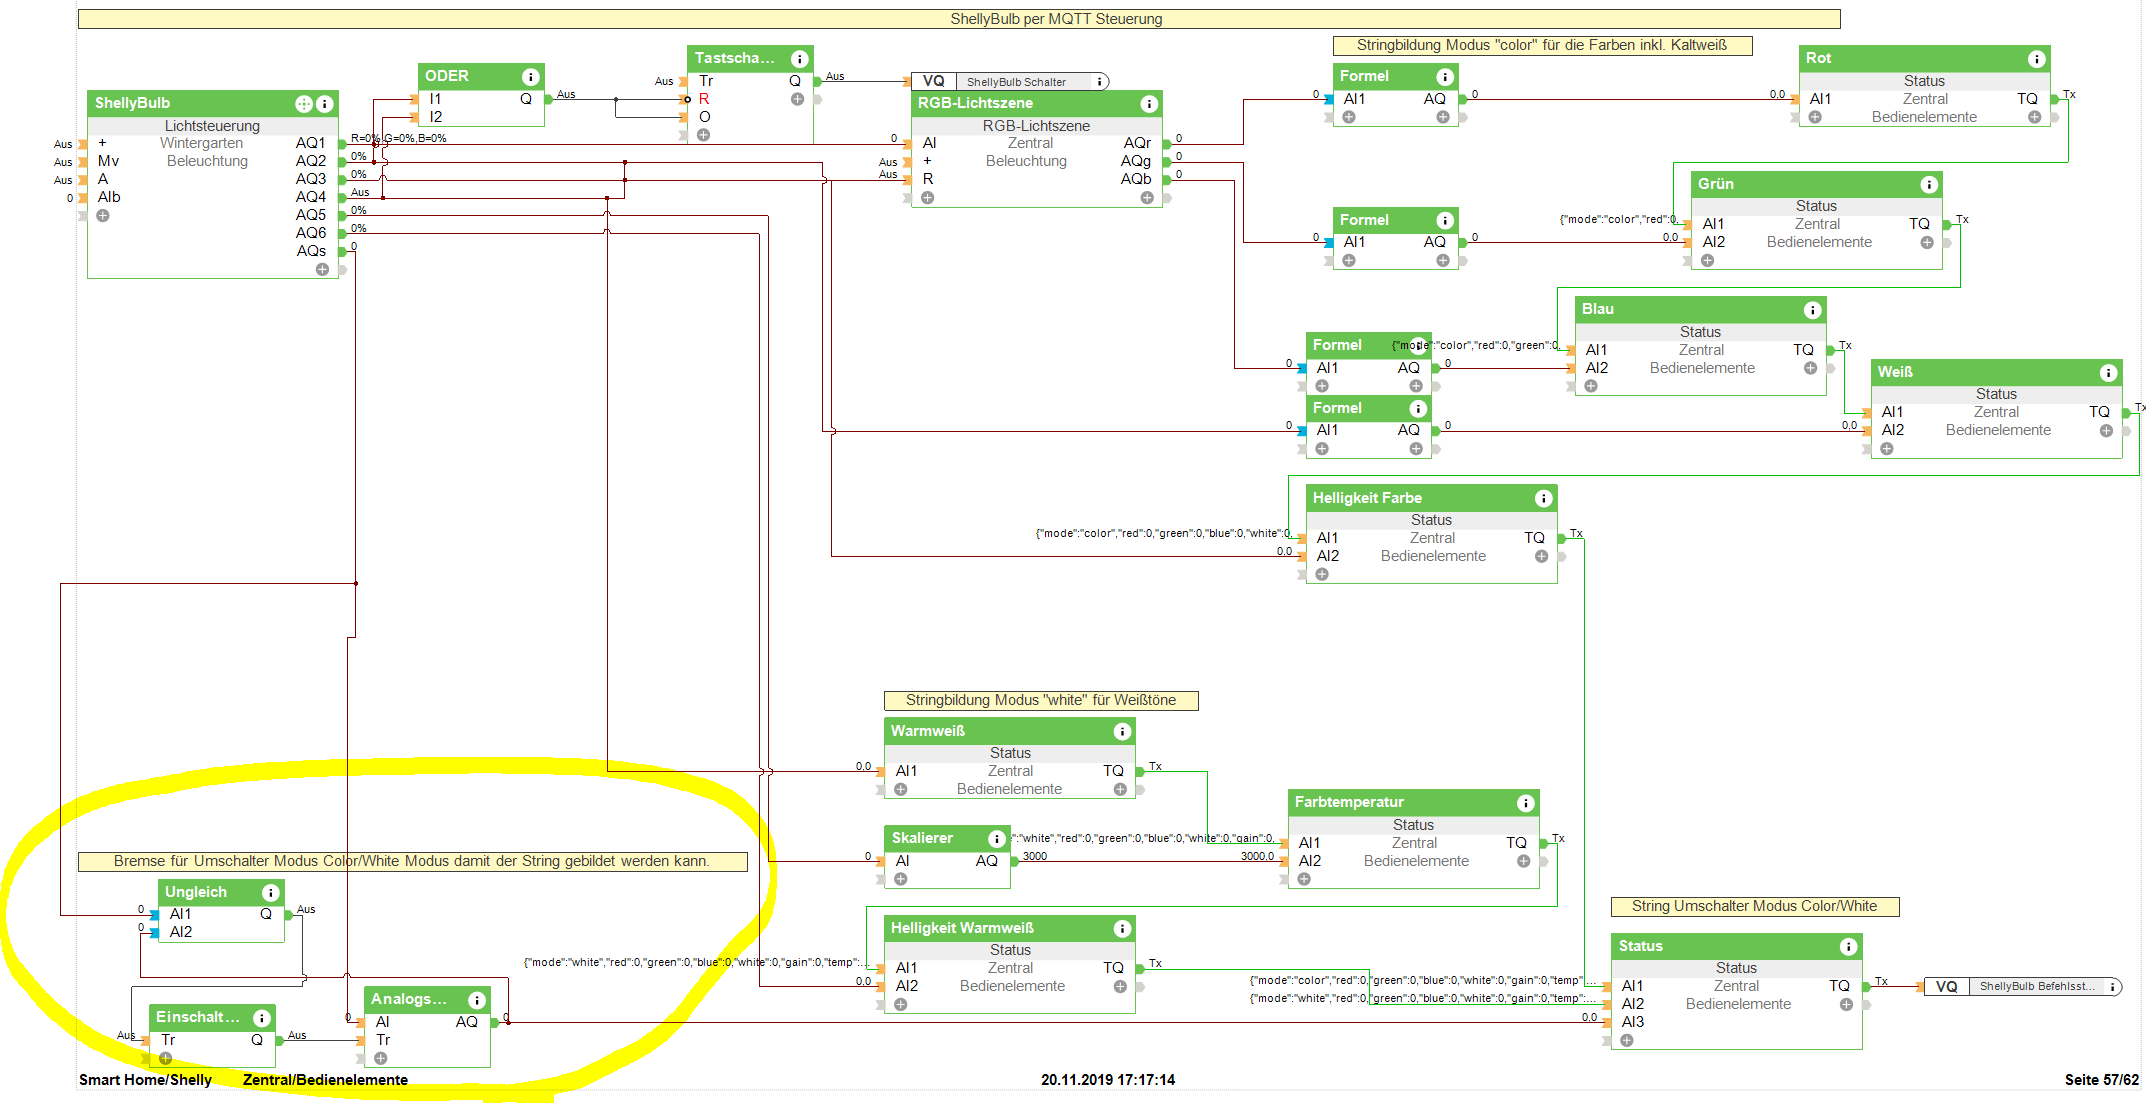Select the Bremse für Umschalter note box
2146x1104 pixels.
coord(412,862)
